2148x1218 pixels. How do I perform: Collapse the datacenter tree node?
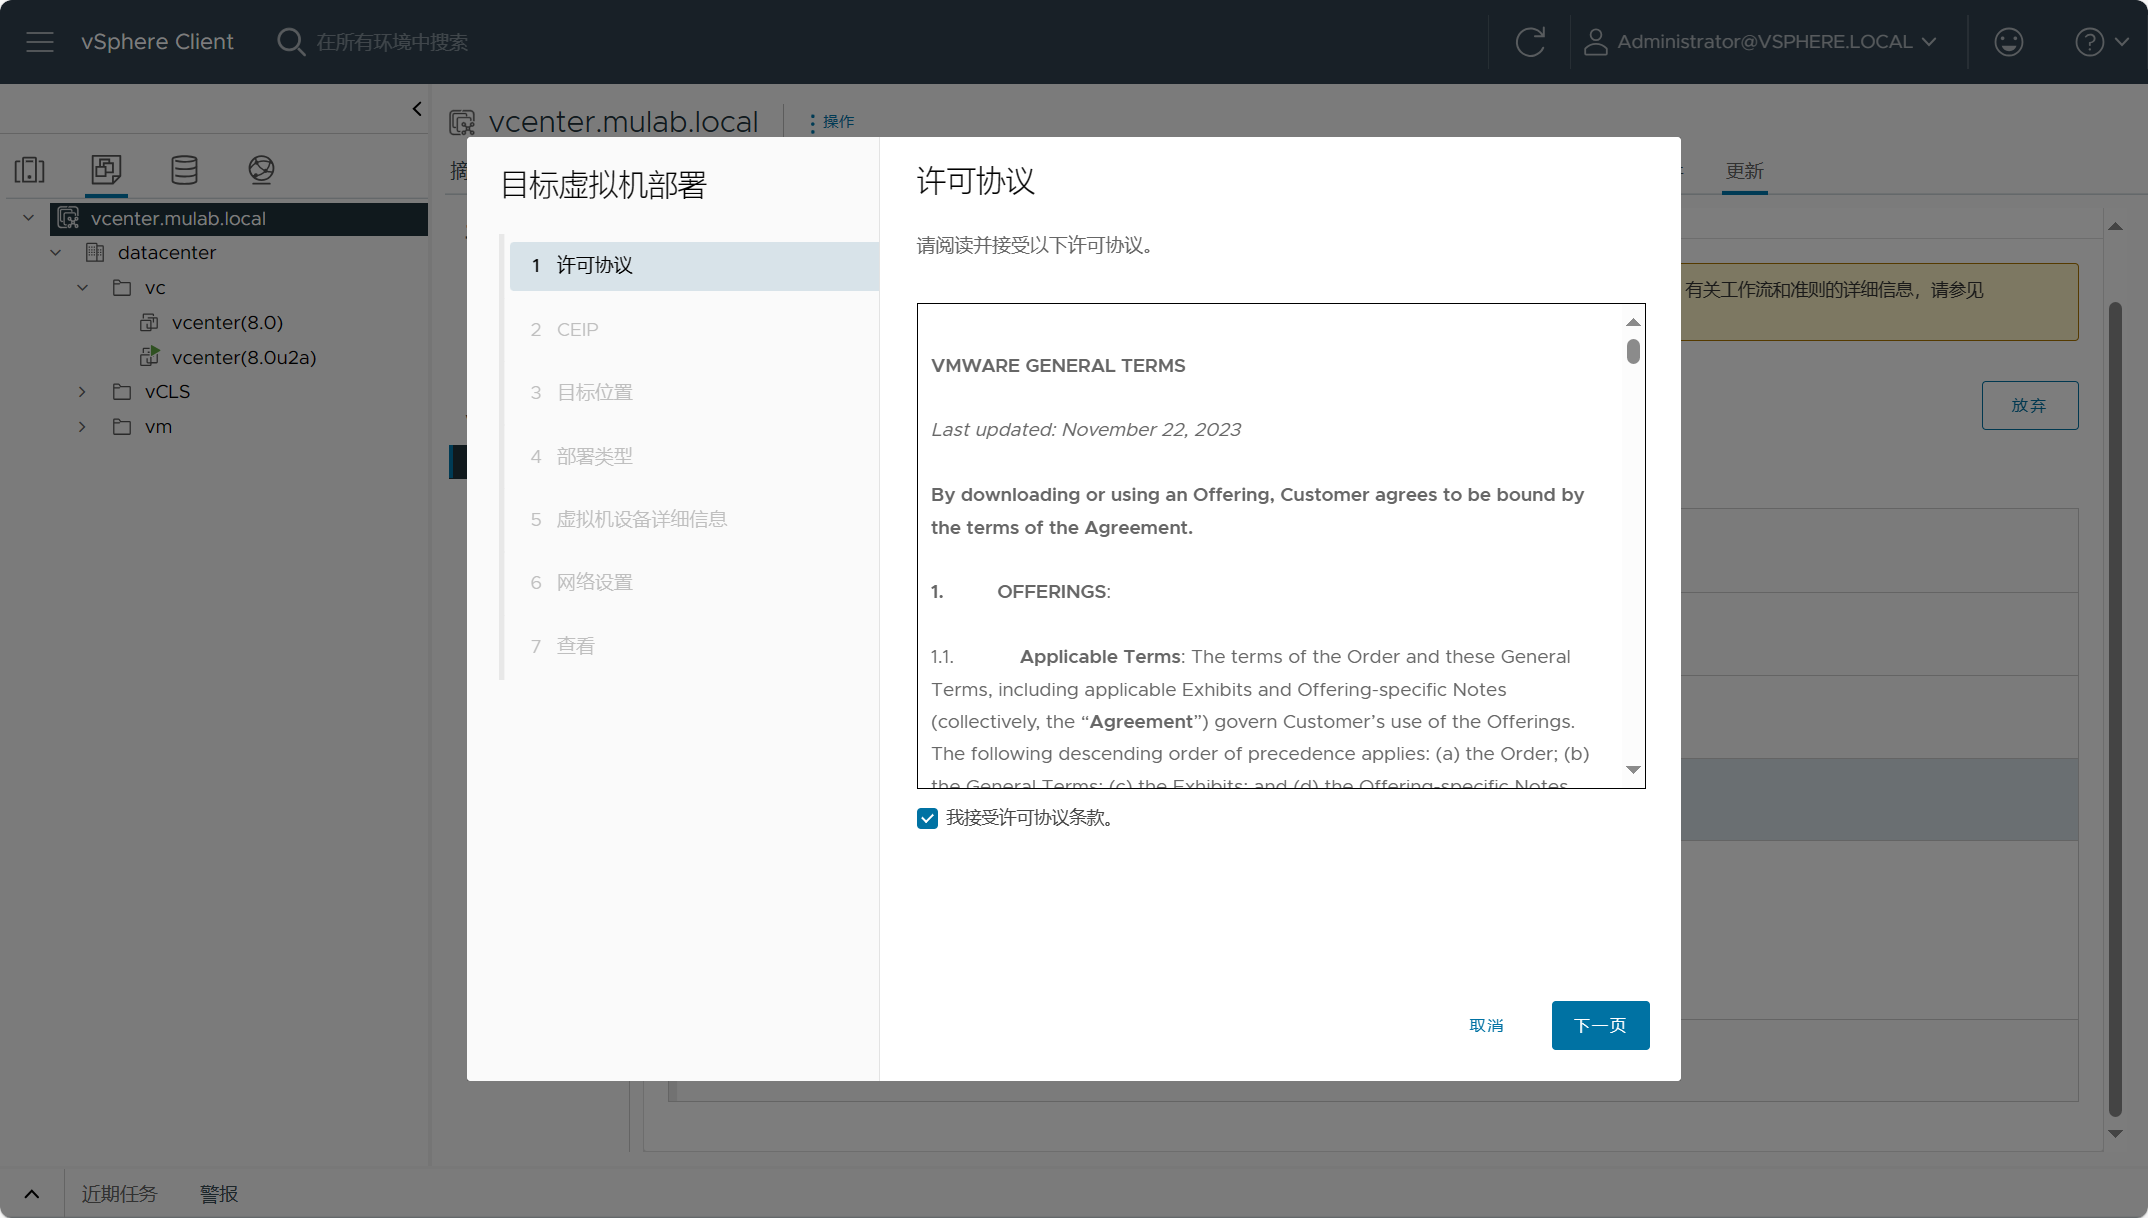(x=56, y=253)
